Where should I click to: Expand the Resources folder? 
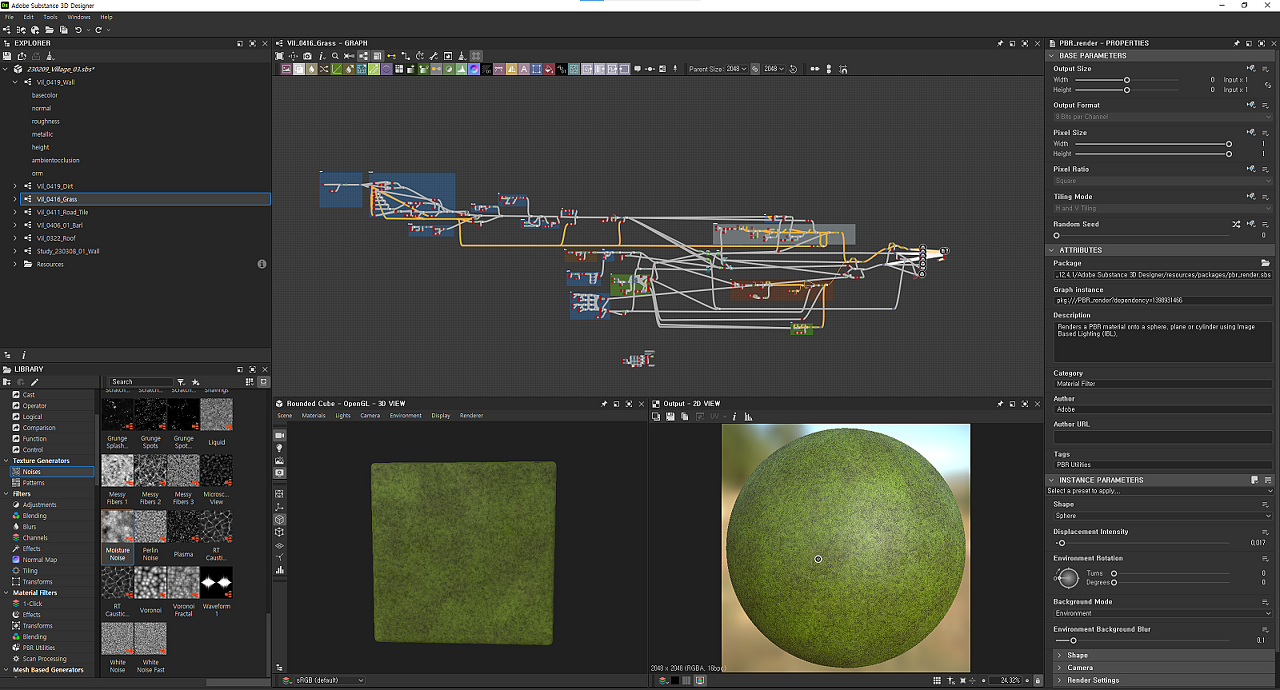(x=15, y=264)
